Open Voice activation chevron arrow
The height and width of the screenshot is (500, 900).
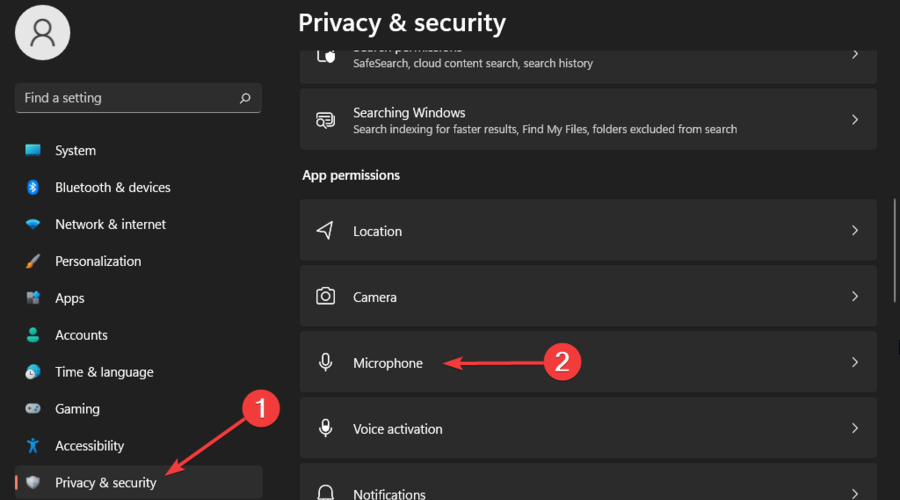click(854, 429)
